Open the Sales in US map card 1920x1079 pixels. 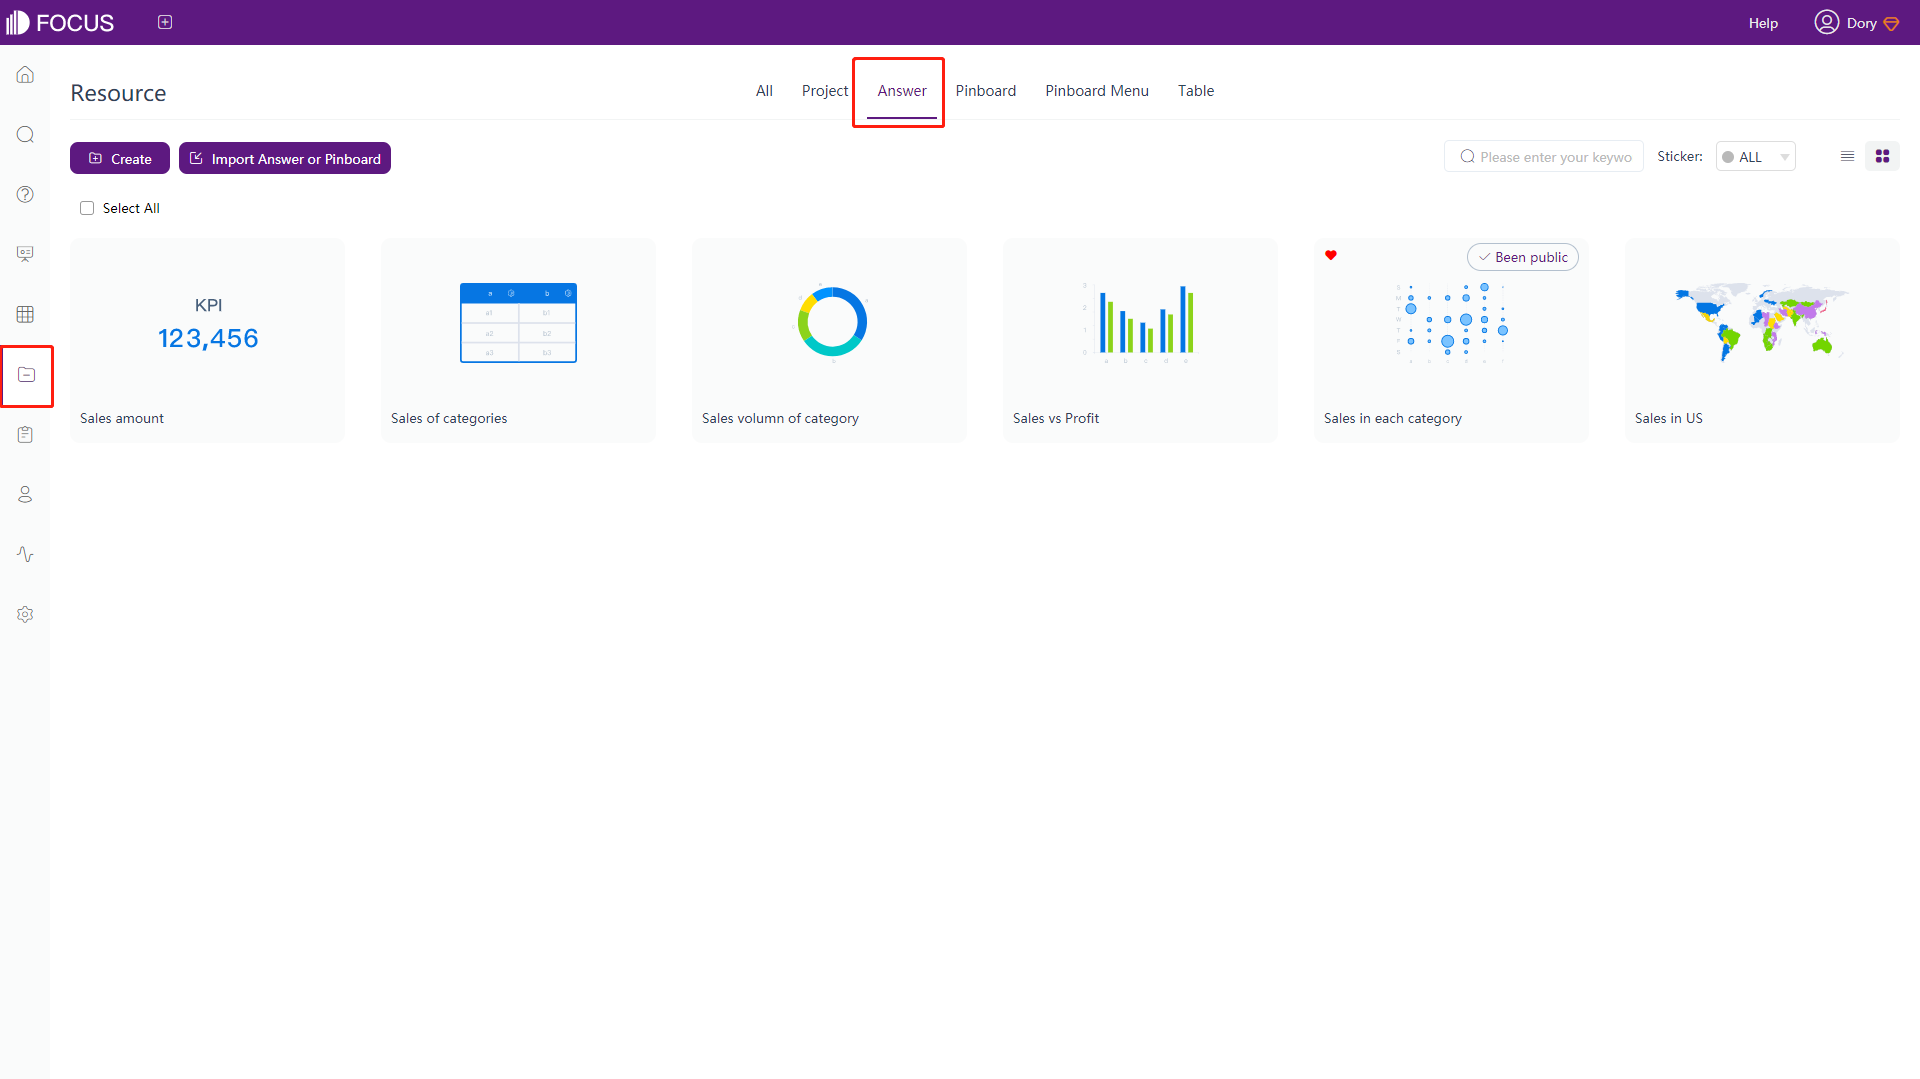(x=1762, y=340)
